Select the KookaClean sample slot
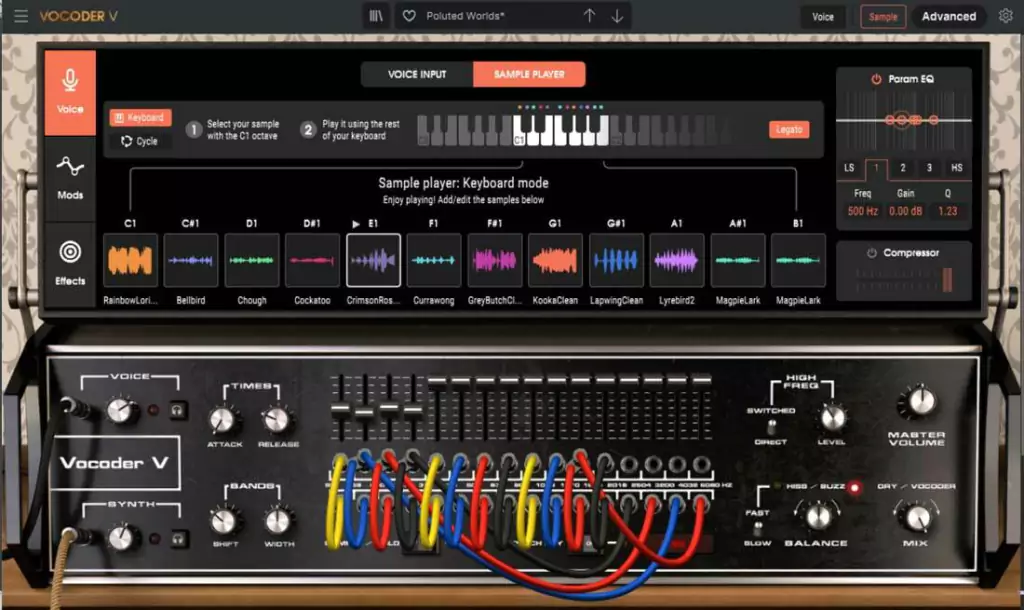 click(x=555, y=260)
